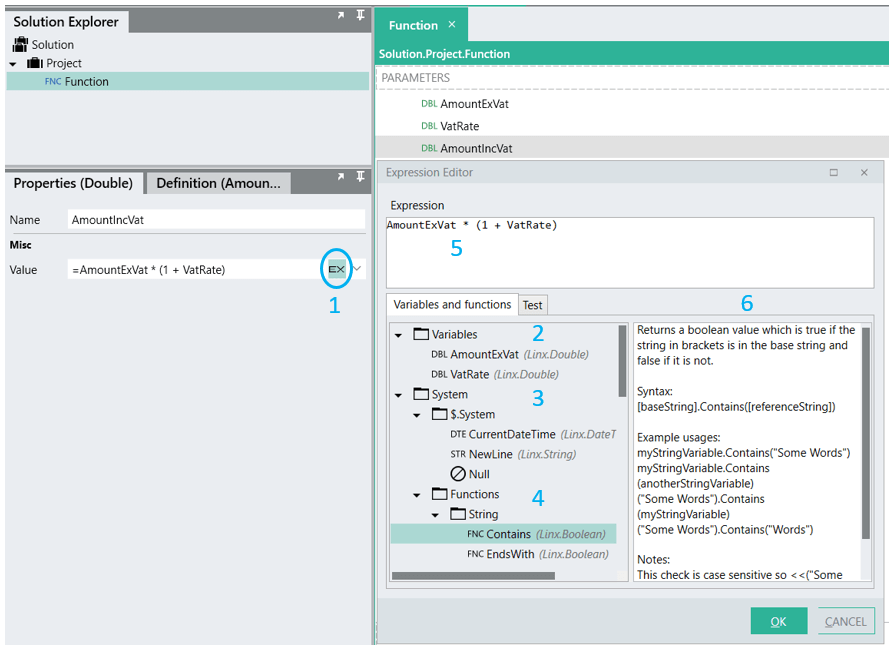Click the System folder icon
This screenshot has width=891, height=652.
tap(421, 393)
